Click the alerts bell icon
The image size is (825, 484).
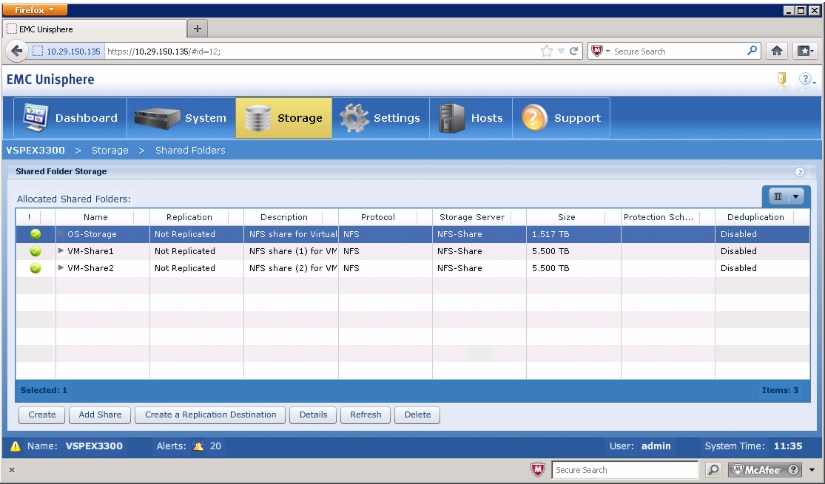(x=198, y=446)
